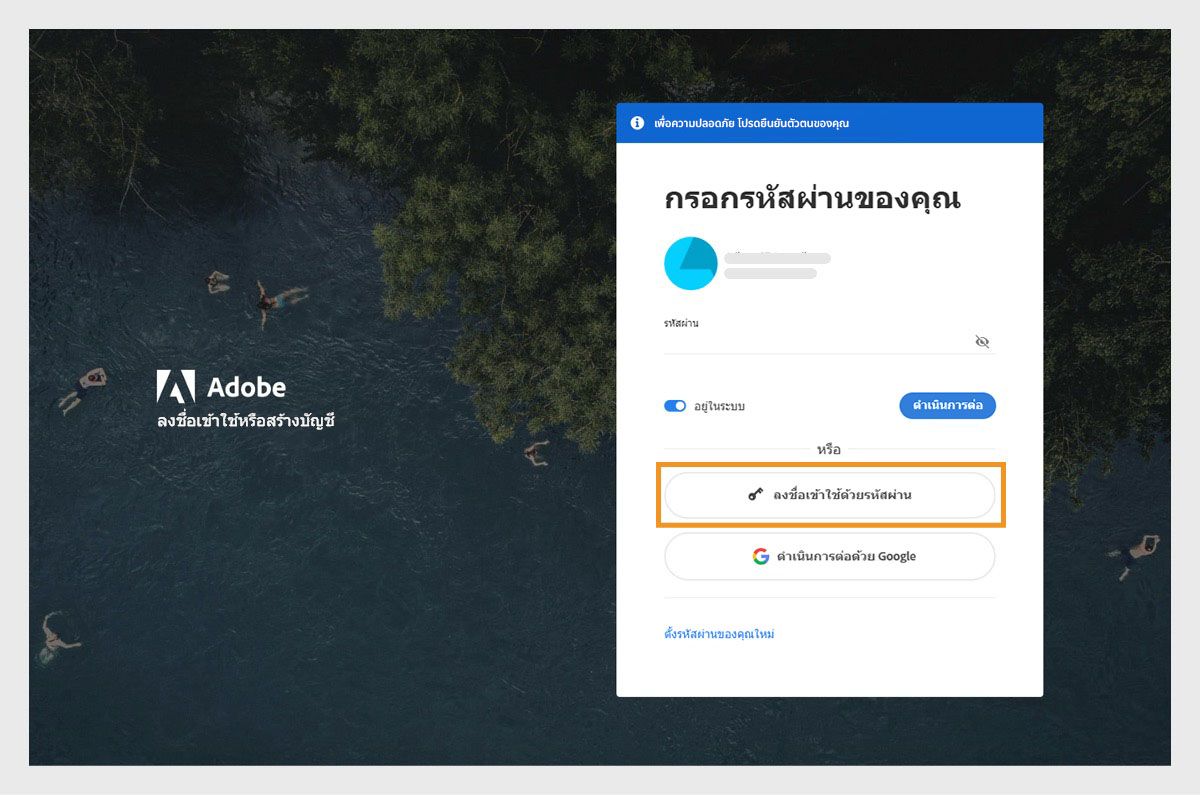Screen dimensions: 1200x795
Task: Click the Adobe wordmark text
Action: click(246, 387)
